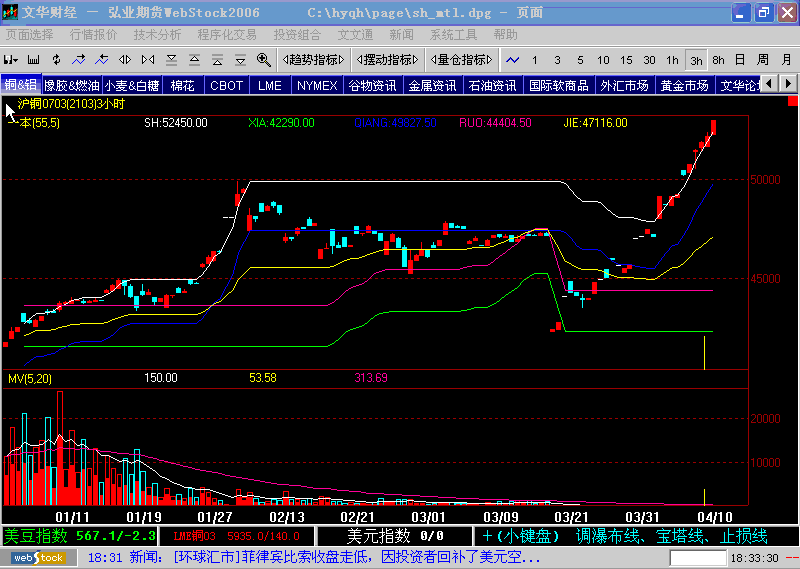Open the 行情报价 menu
Viewport: 800px width, 569px height.
pyautogui.click(x=93, y=35)
